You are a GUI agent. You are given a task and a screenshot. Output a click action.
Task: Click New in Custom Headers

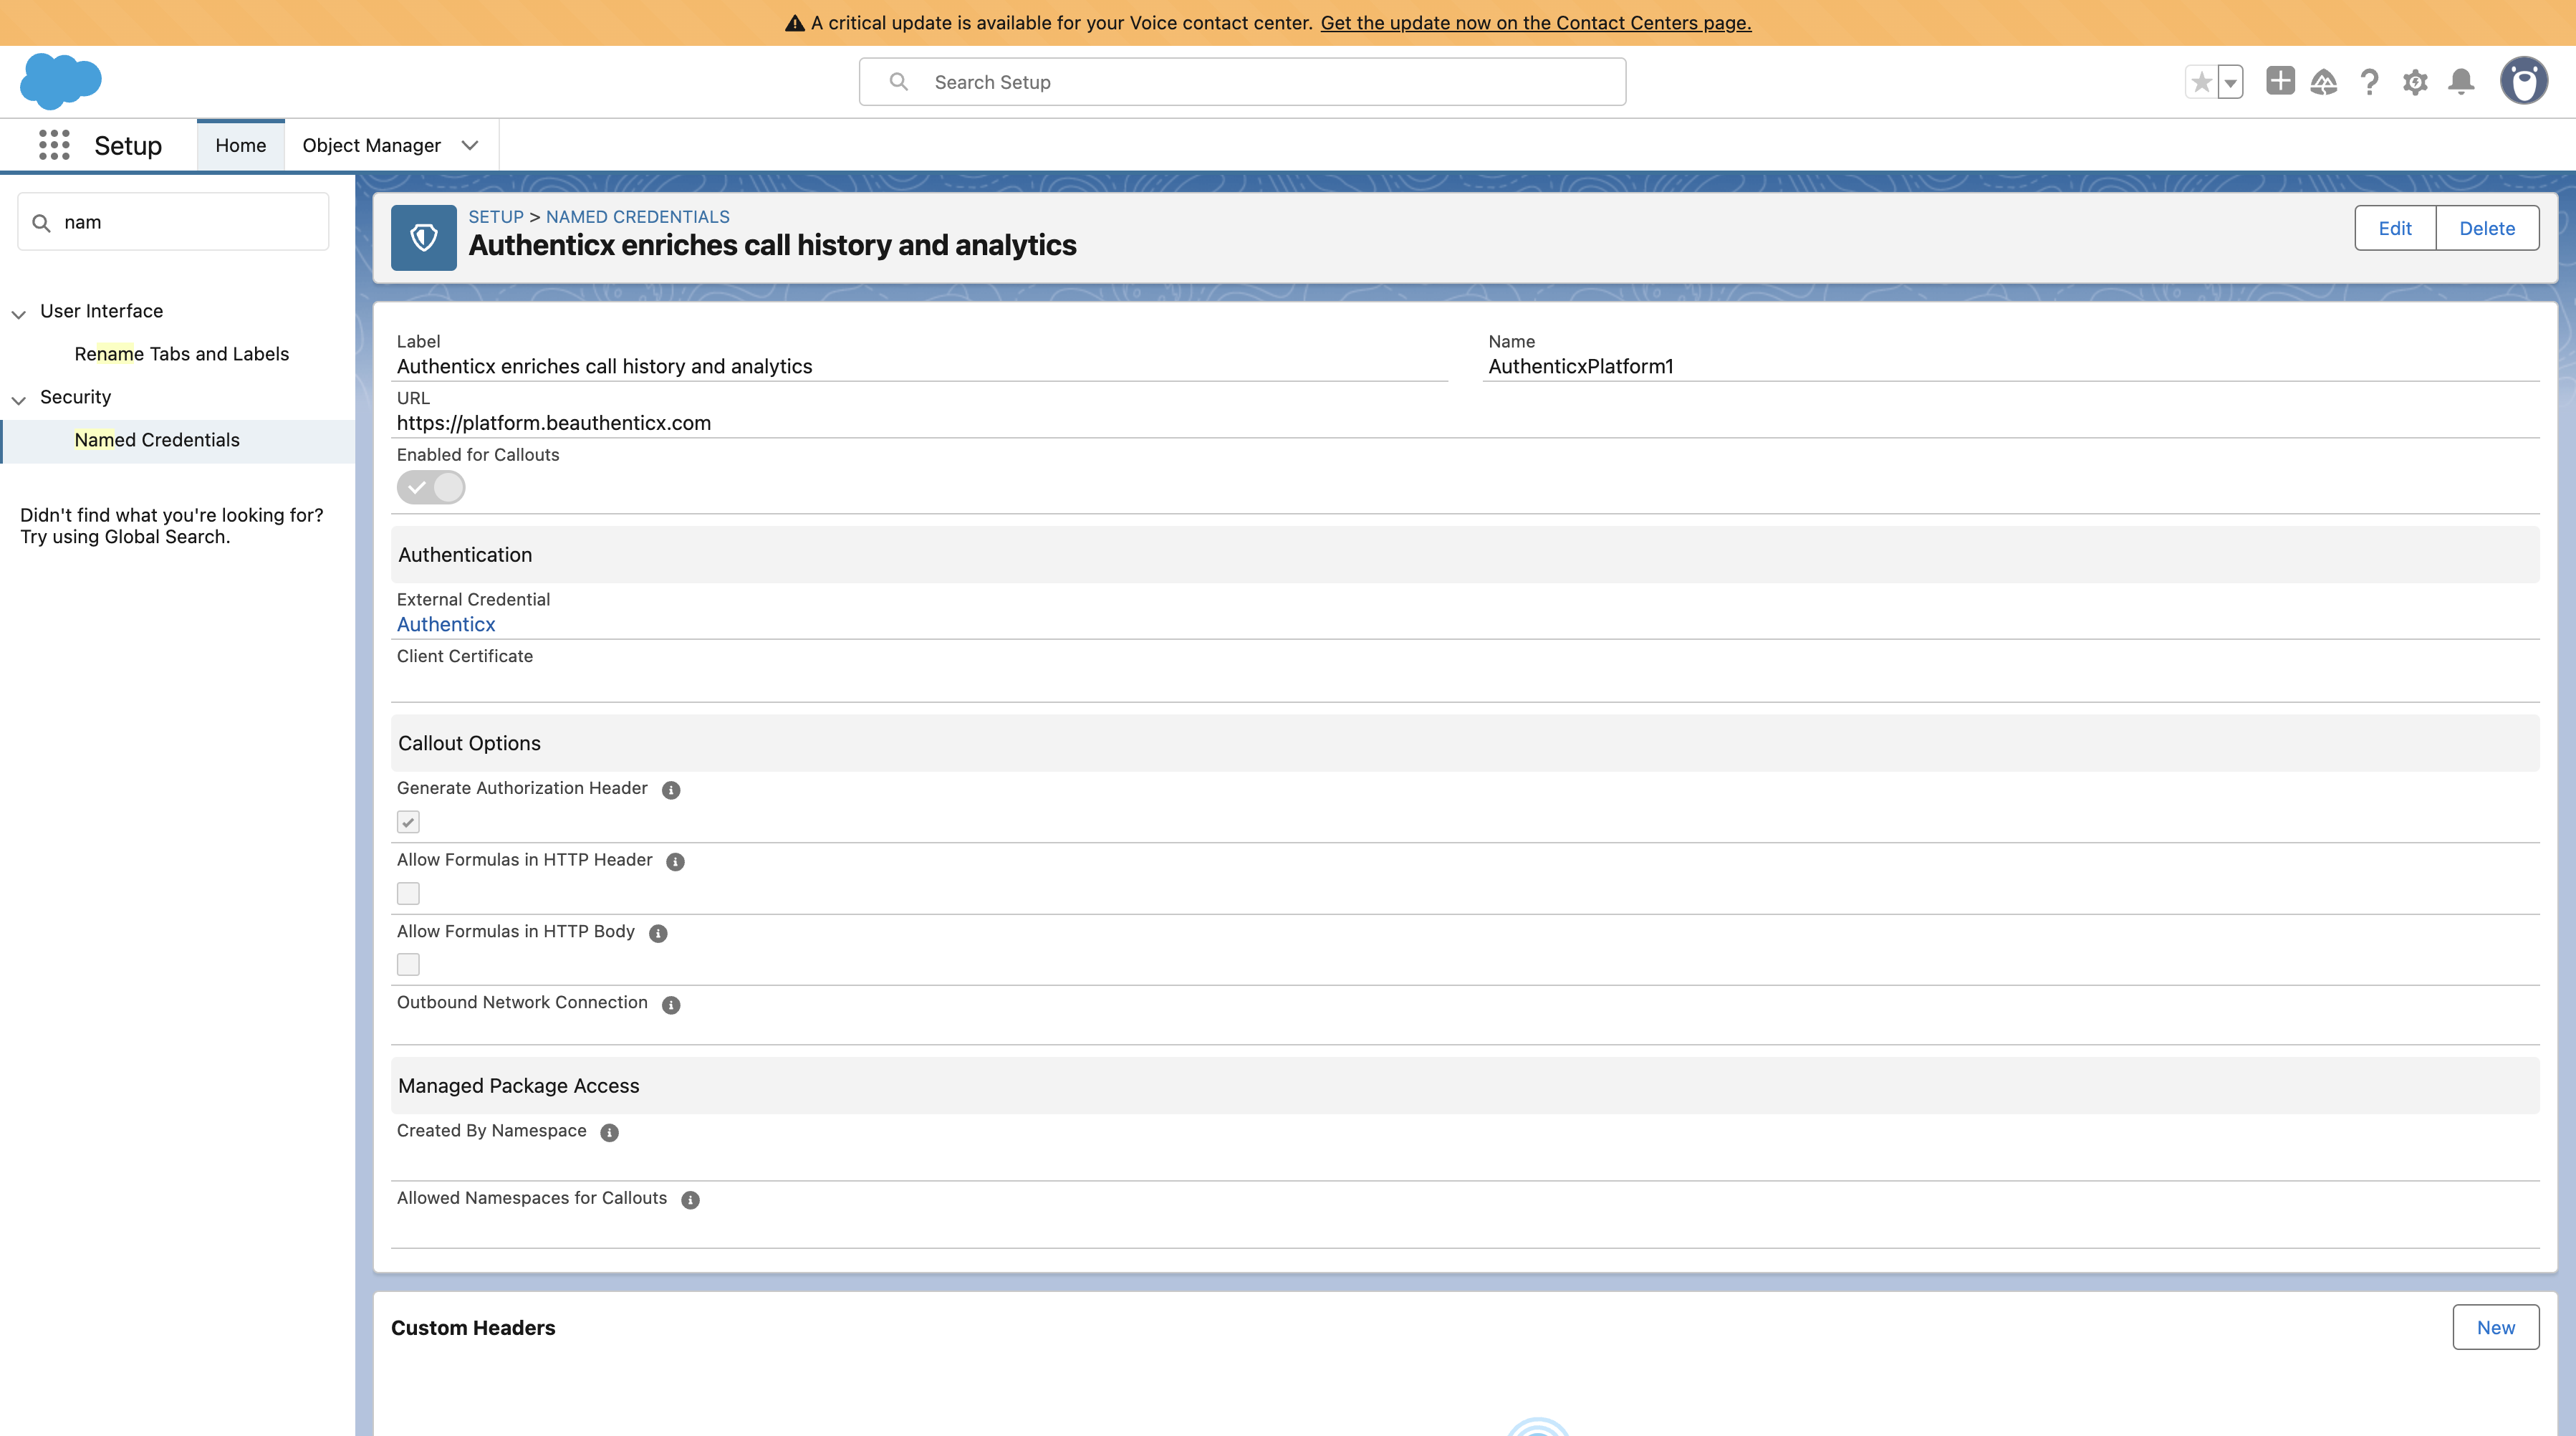point(2496,1327)
